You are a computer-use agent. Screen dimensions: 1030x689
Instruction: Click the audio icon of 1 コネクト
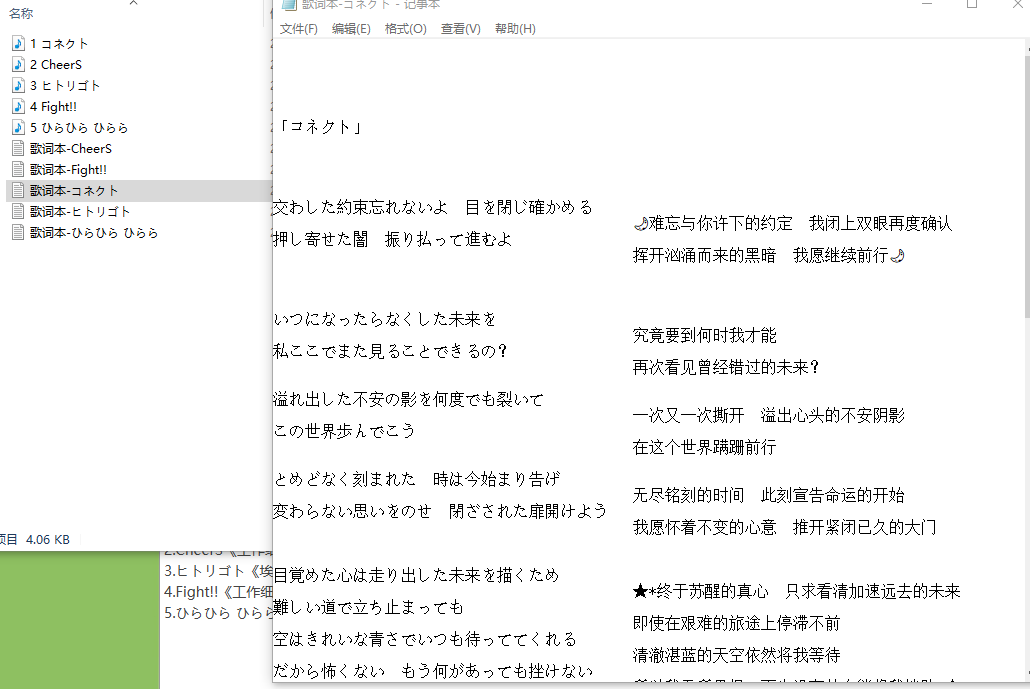[18, 43]
